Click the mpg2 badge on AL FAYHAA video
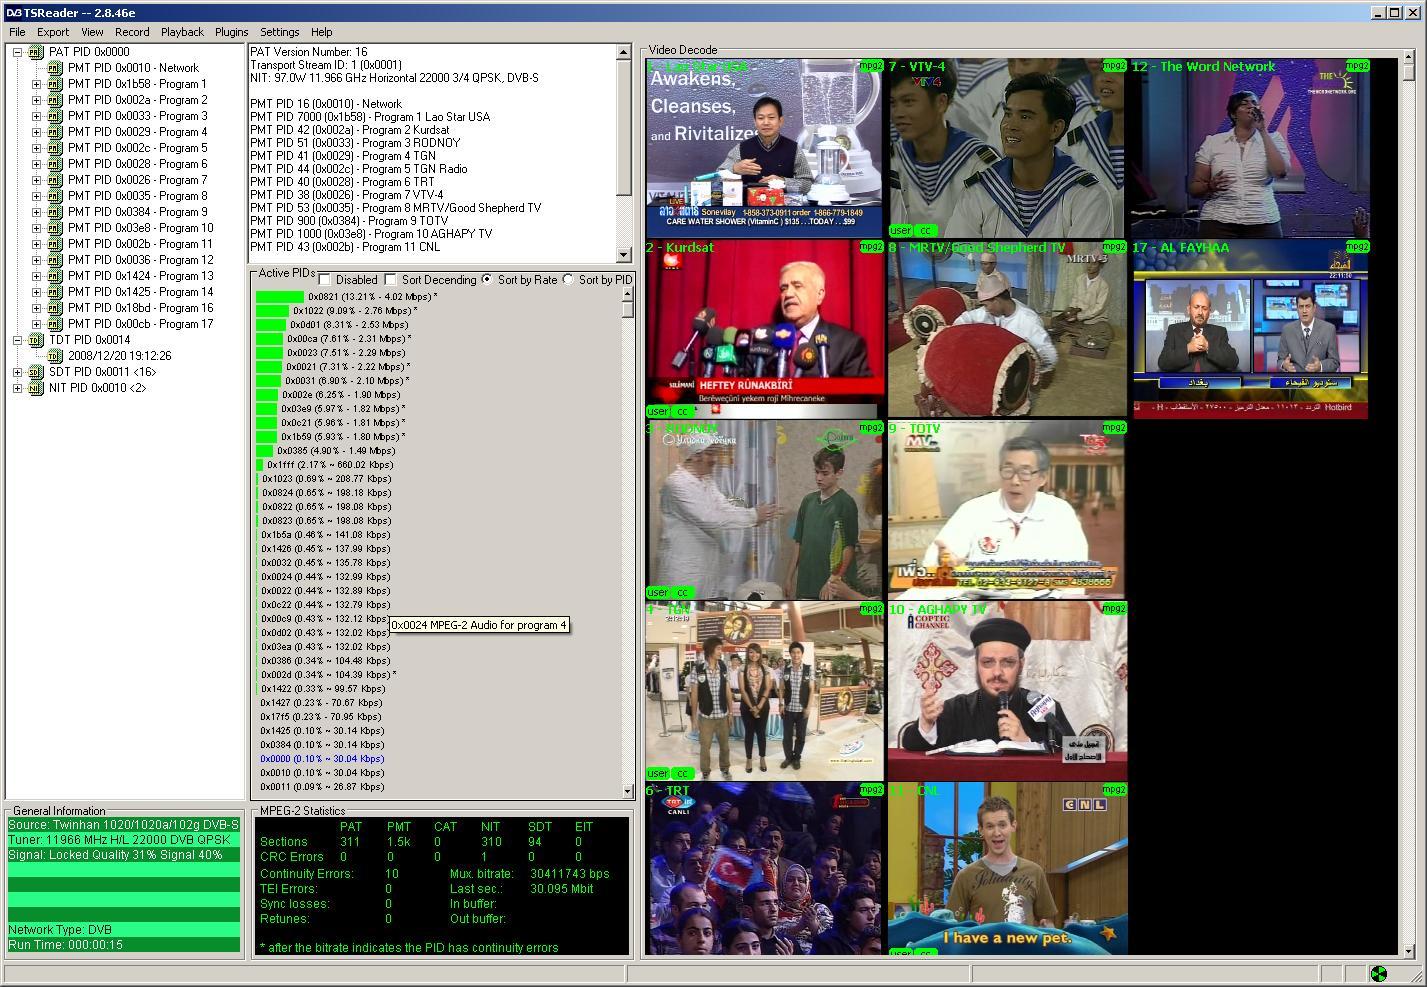The image size is (1427, 987). tap(1357, 247)
